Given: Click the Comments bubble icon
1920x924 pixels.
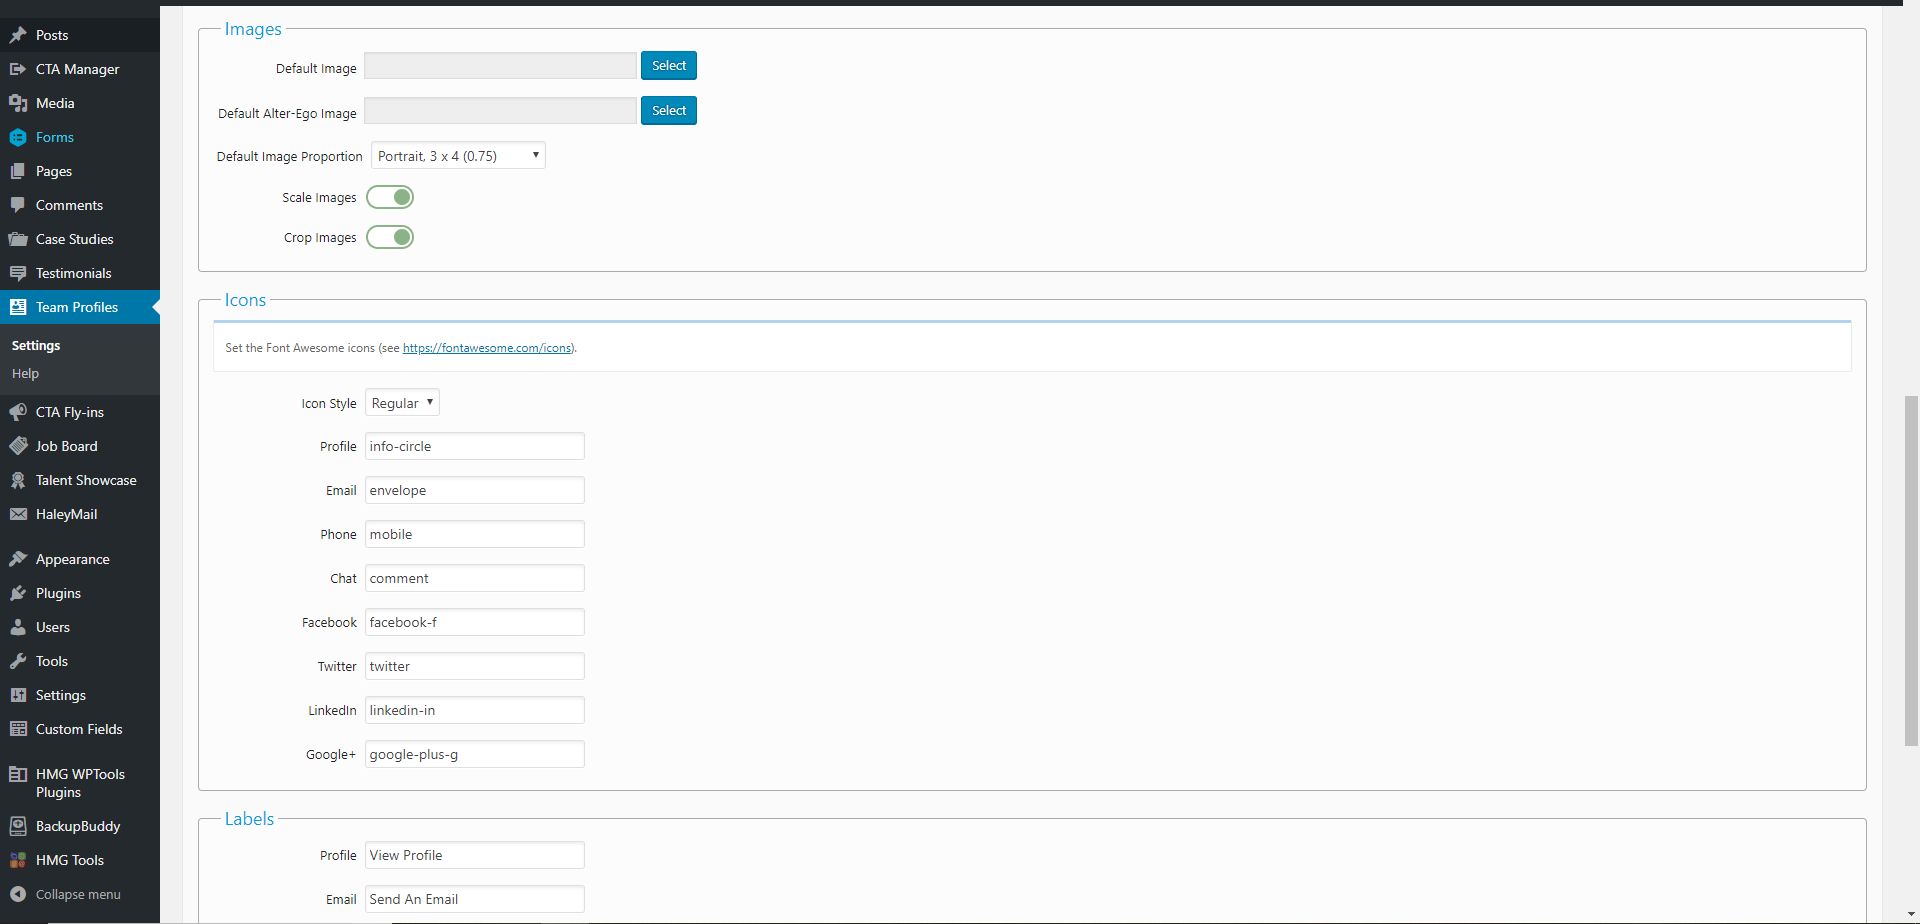Looking at the screenshot, I should click(x=18, y=205).
